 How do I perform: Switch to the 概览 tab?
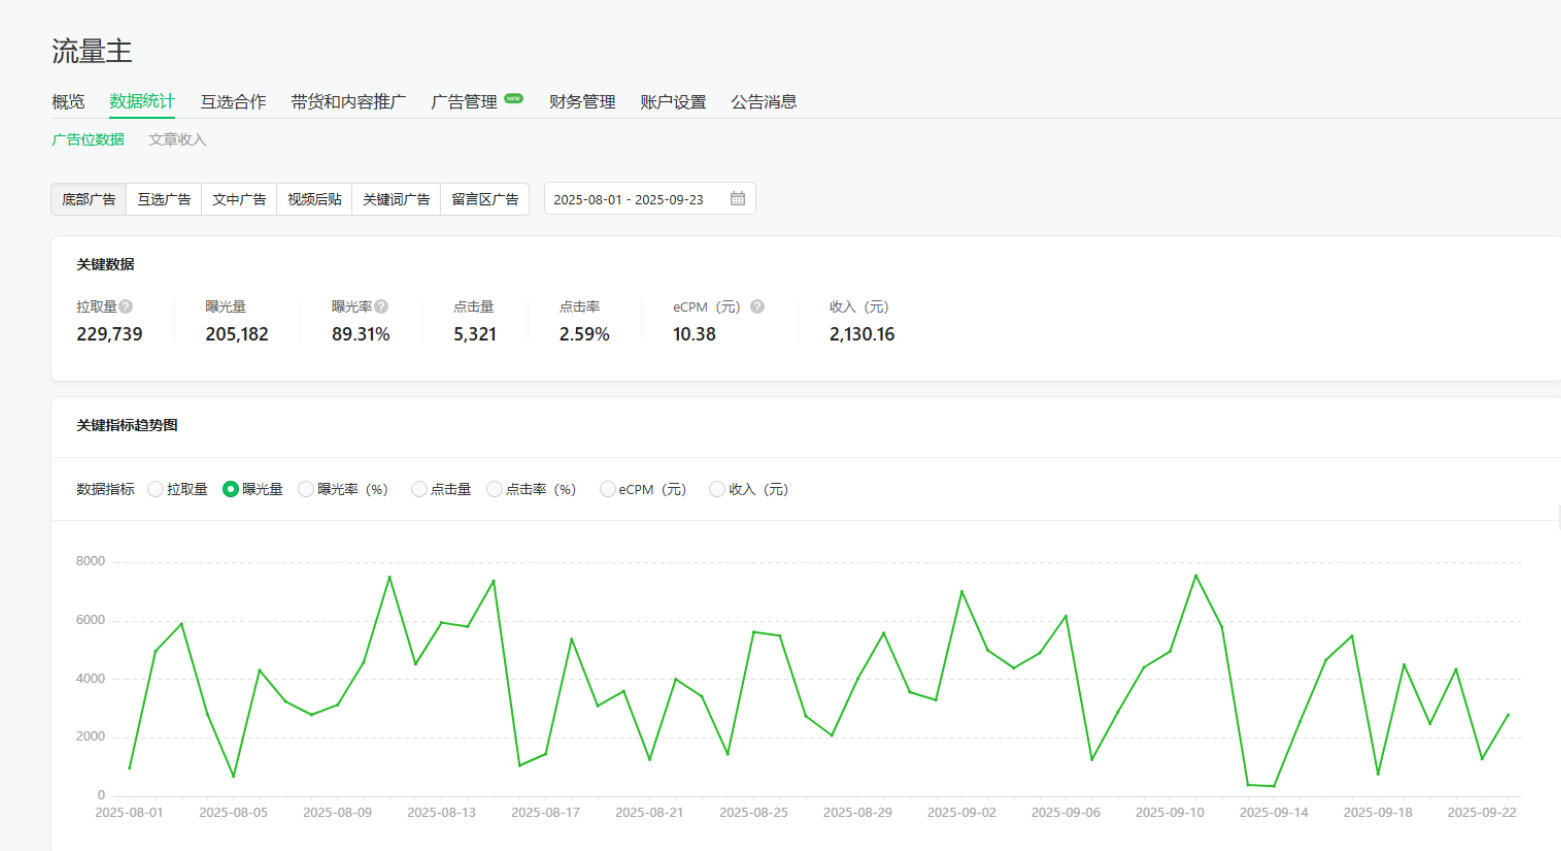(x=68, y=102)
